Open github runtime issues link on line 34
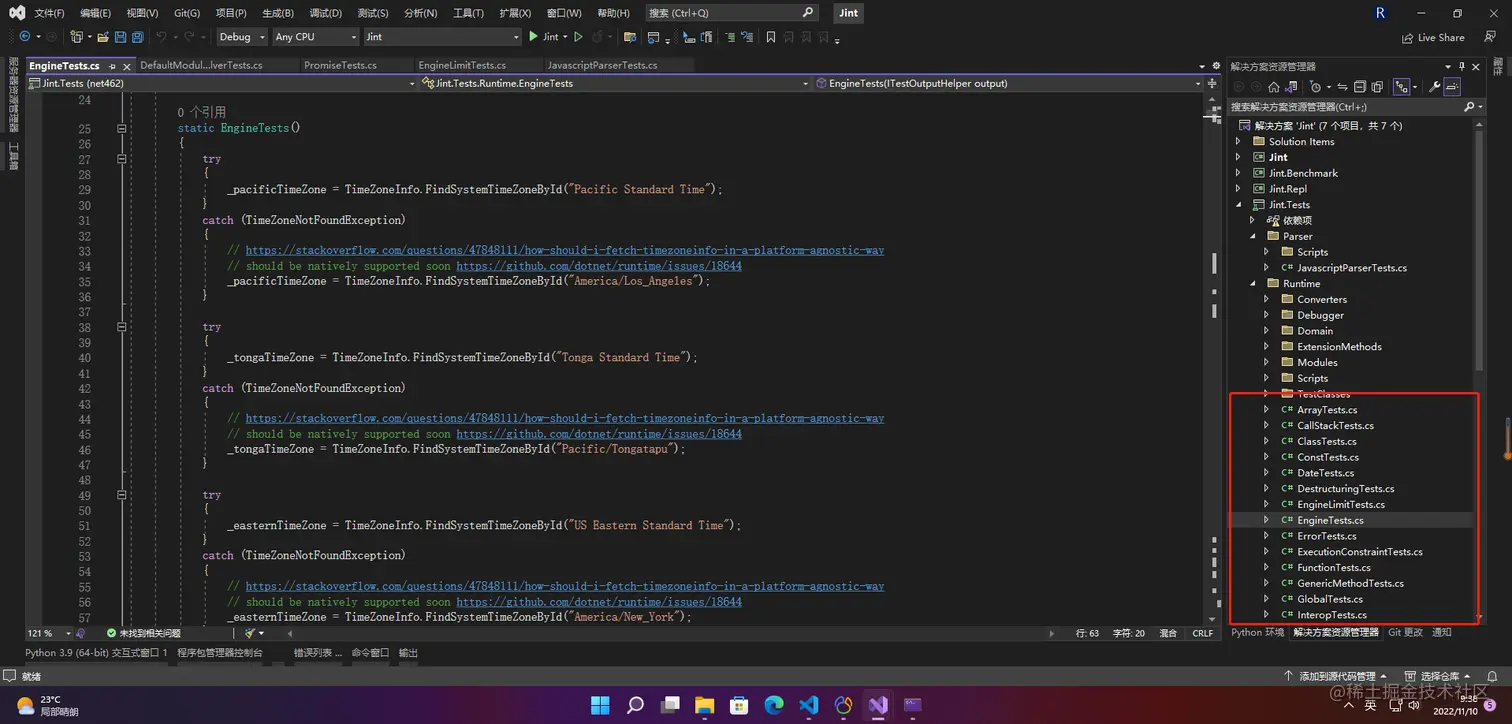This screenshot has height=724, width=1512. click(x=599, y=266)
